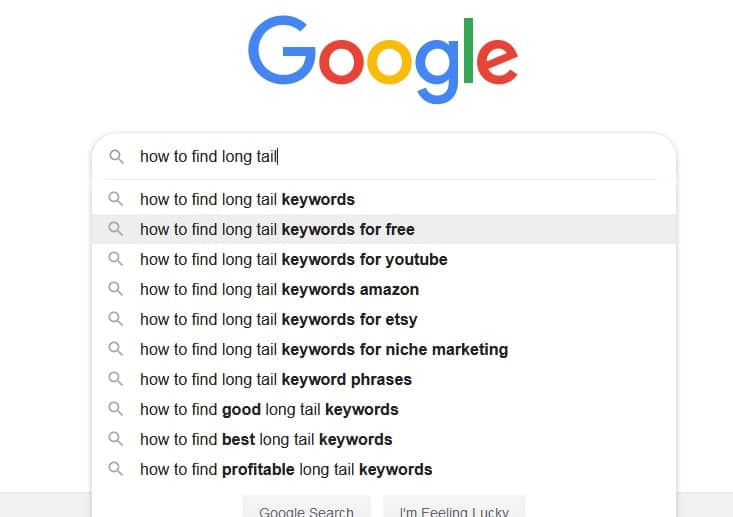Viewport: 733px width, 517px height.
Task: Click the search icon in the search box
Action: point(116,156)
